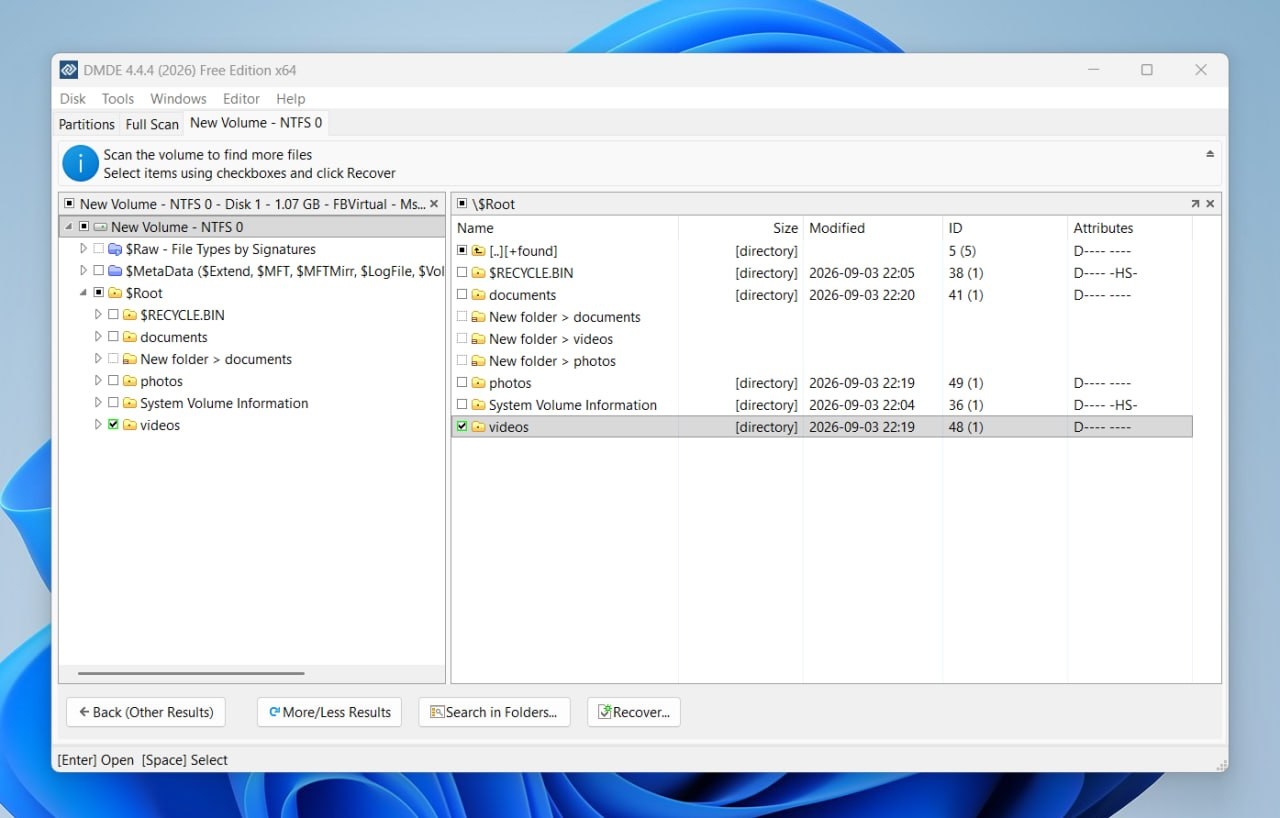
Task: Toggle the $MetaData checkbox in tree
Action: click(x=98, y=271)
